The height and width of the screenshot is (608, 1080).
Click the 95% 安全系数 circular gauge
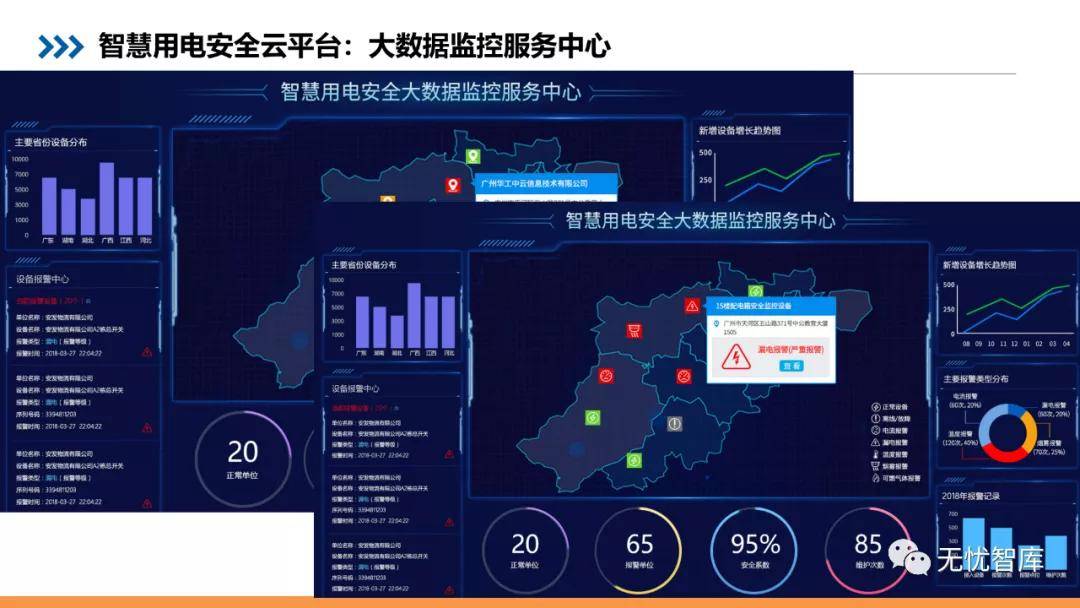click(x=755, y=548)
